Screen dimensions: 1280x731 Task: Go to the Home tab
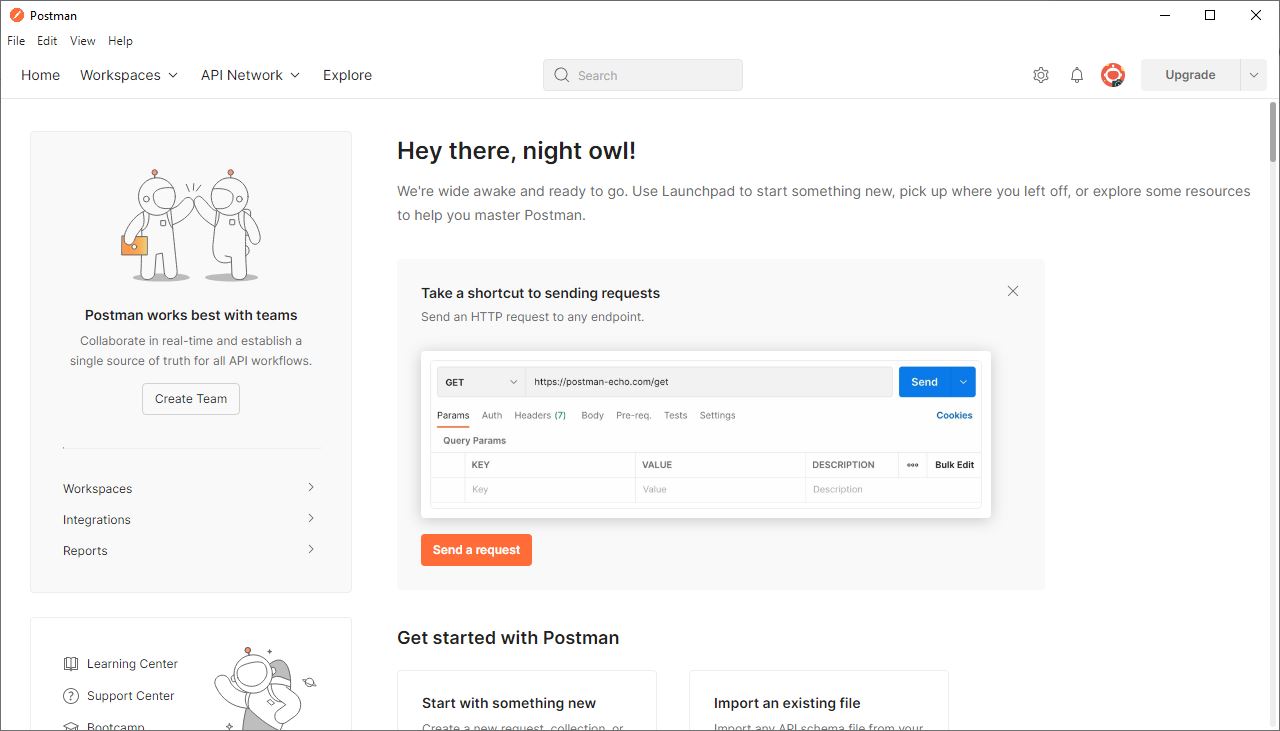[41, 75]
